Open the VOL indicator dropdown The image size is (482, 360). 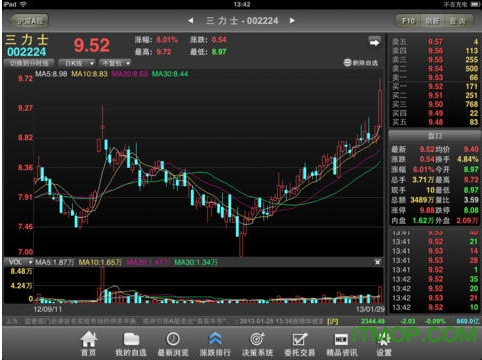click(x=20, y=262)
